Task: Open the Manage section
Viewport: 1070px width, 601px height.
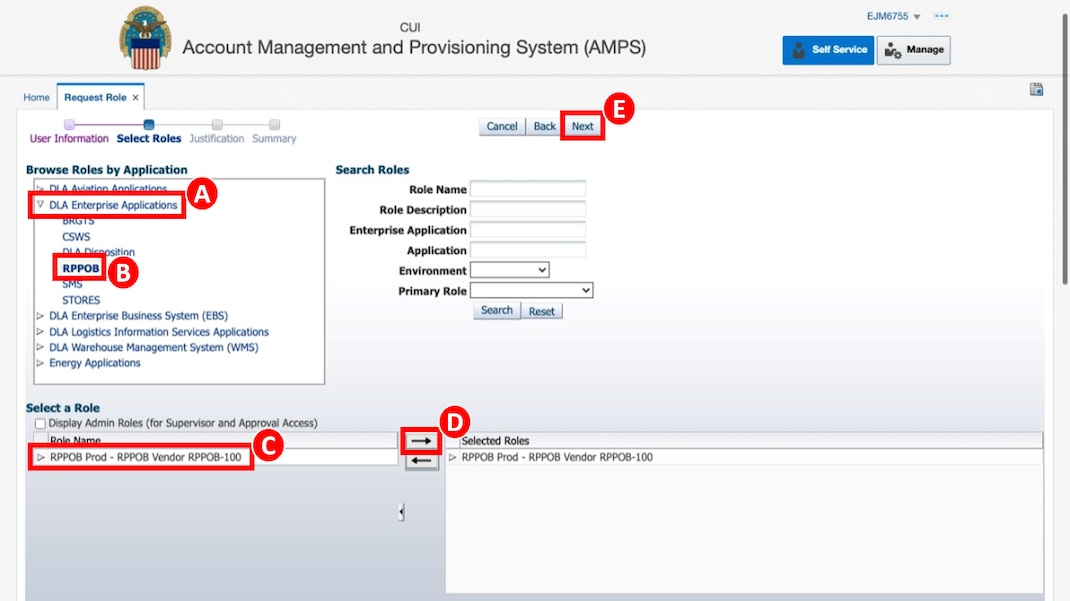Action: click(x=914, y=50)
